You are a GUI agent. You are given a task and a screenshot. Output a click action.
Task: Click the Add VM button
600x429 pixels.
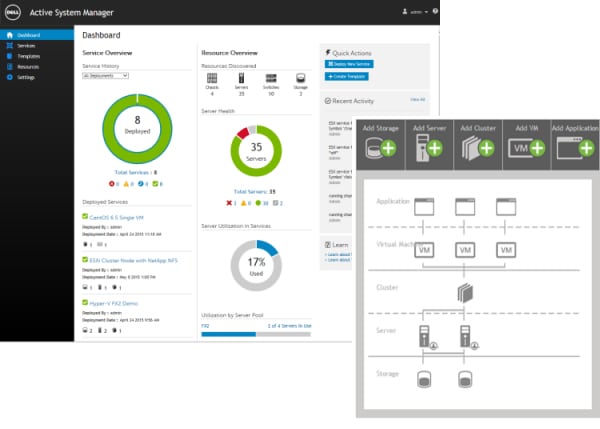(527, 144)
